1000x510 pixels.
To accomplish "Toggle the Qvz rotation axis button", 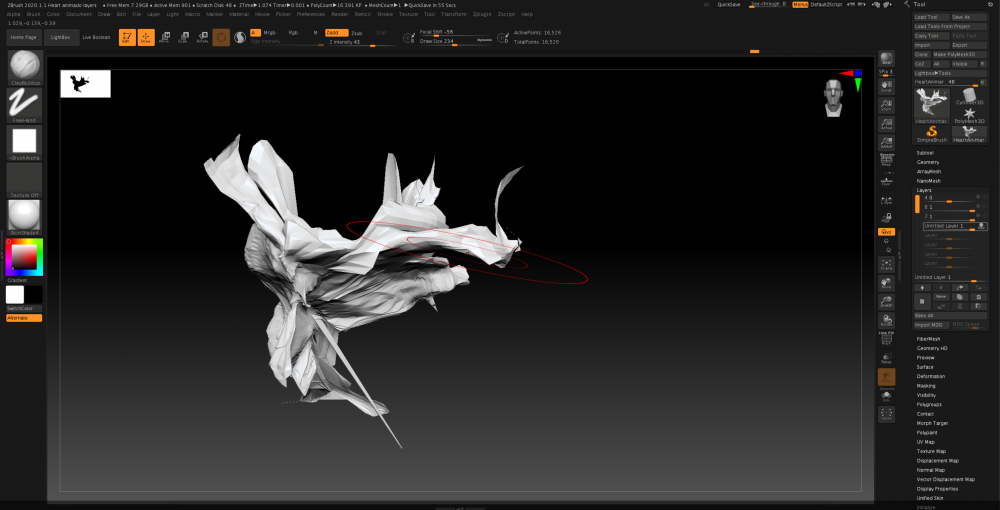I will coord(886,232).
